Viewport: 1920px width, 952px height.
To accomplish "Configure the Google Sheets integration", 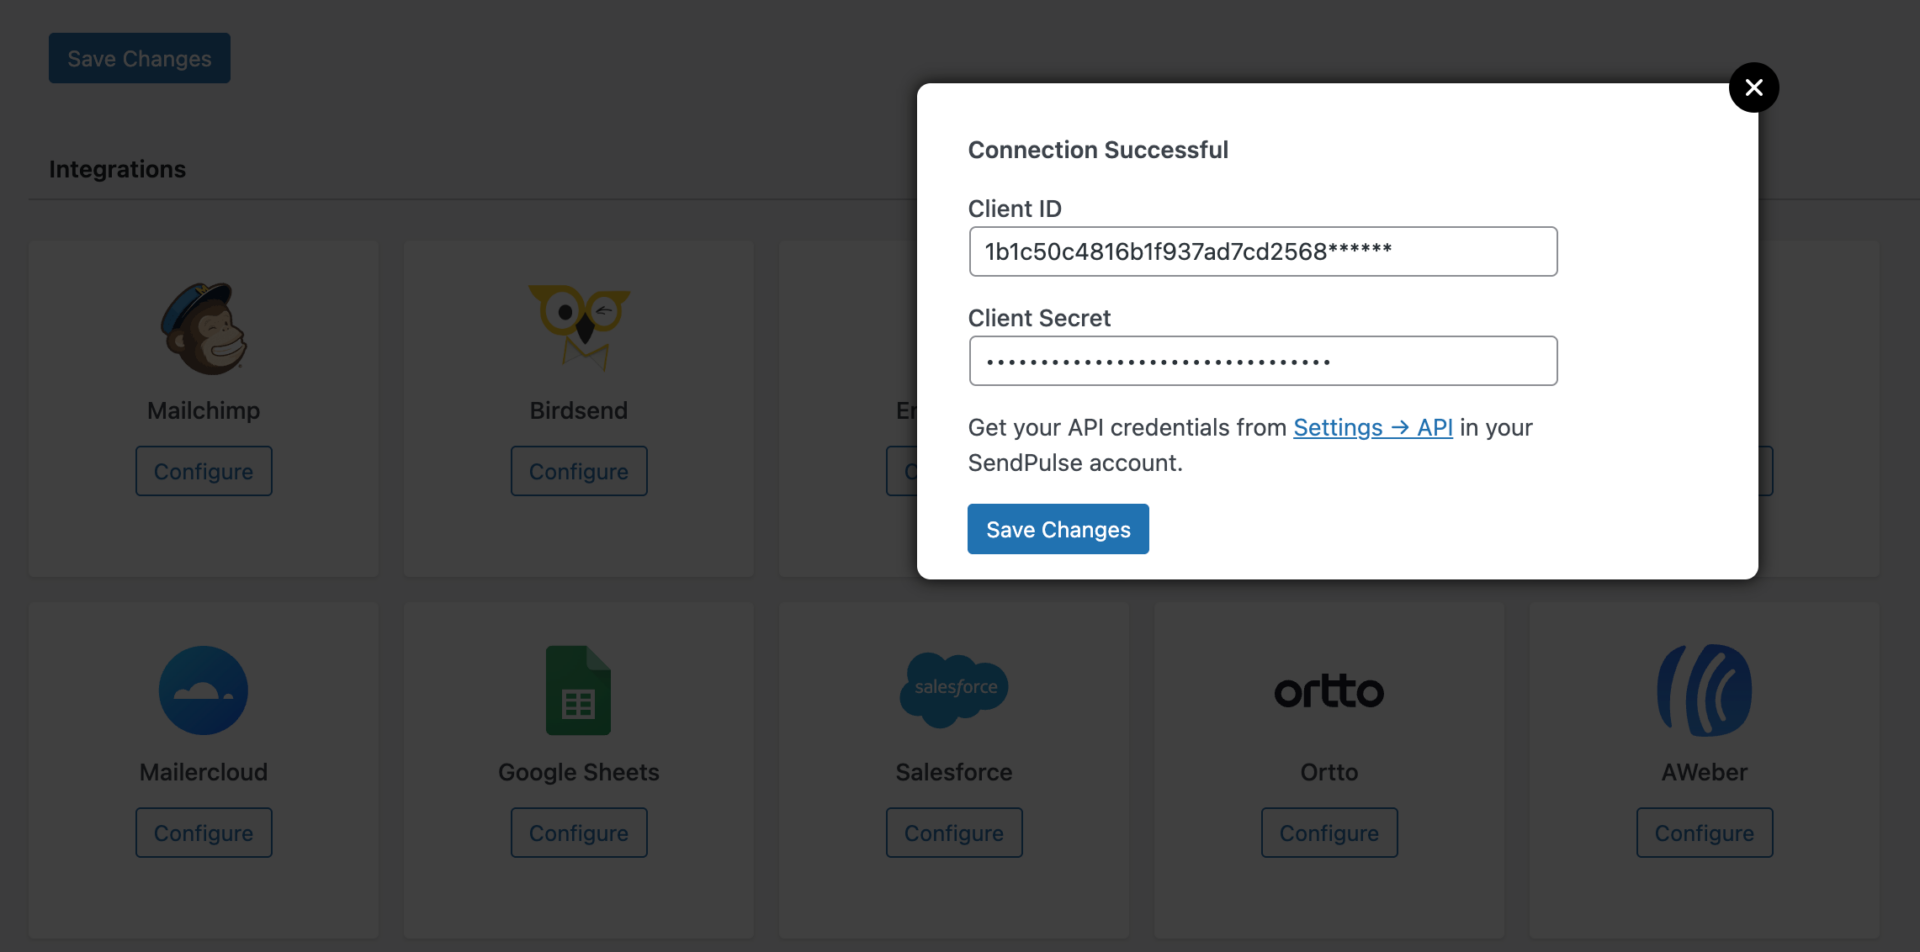I will tap(578, 832).
